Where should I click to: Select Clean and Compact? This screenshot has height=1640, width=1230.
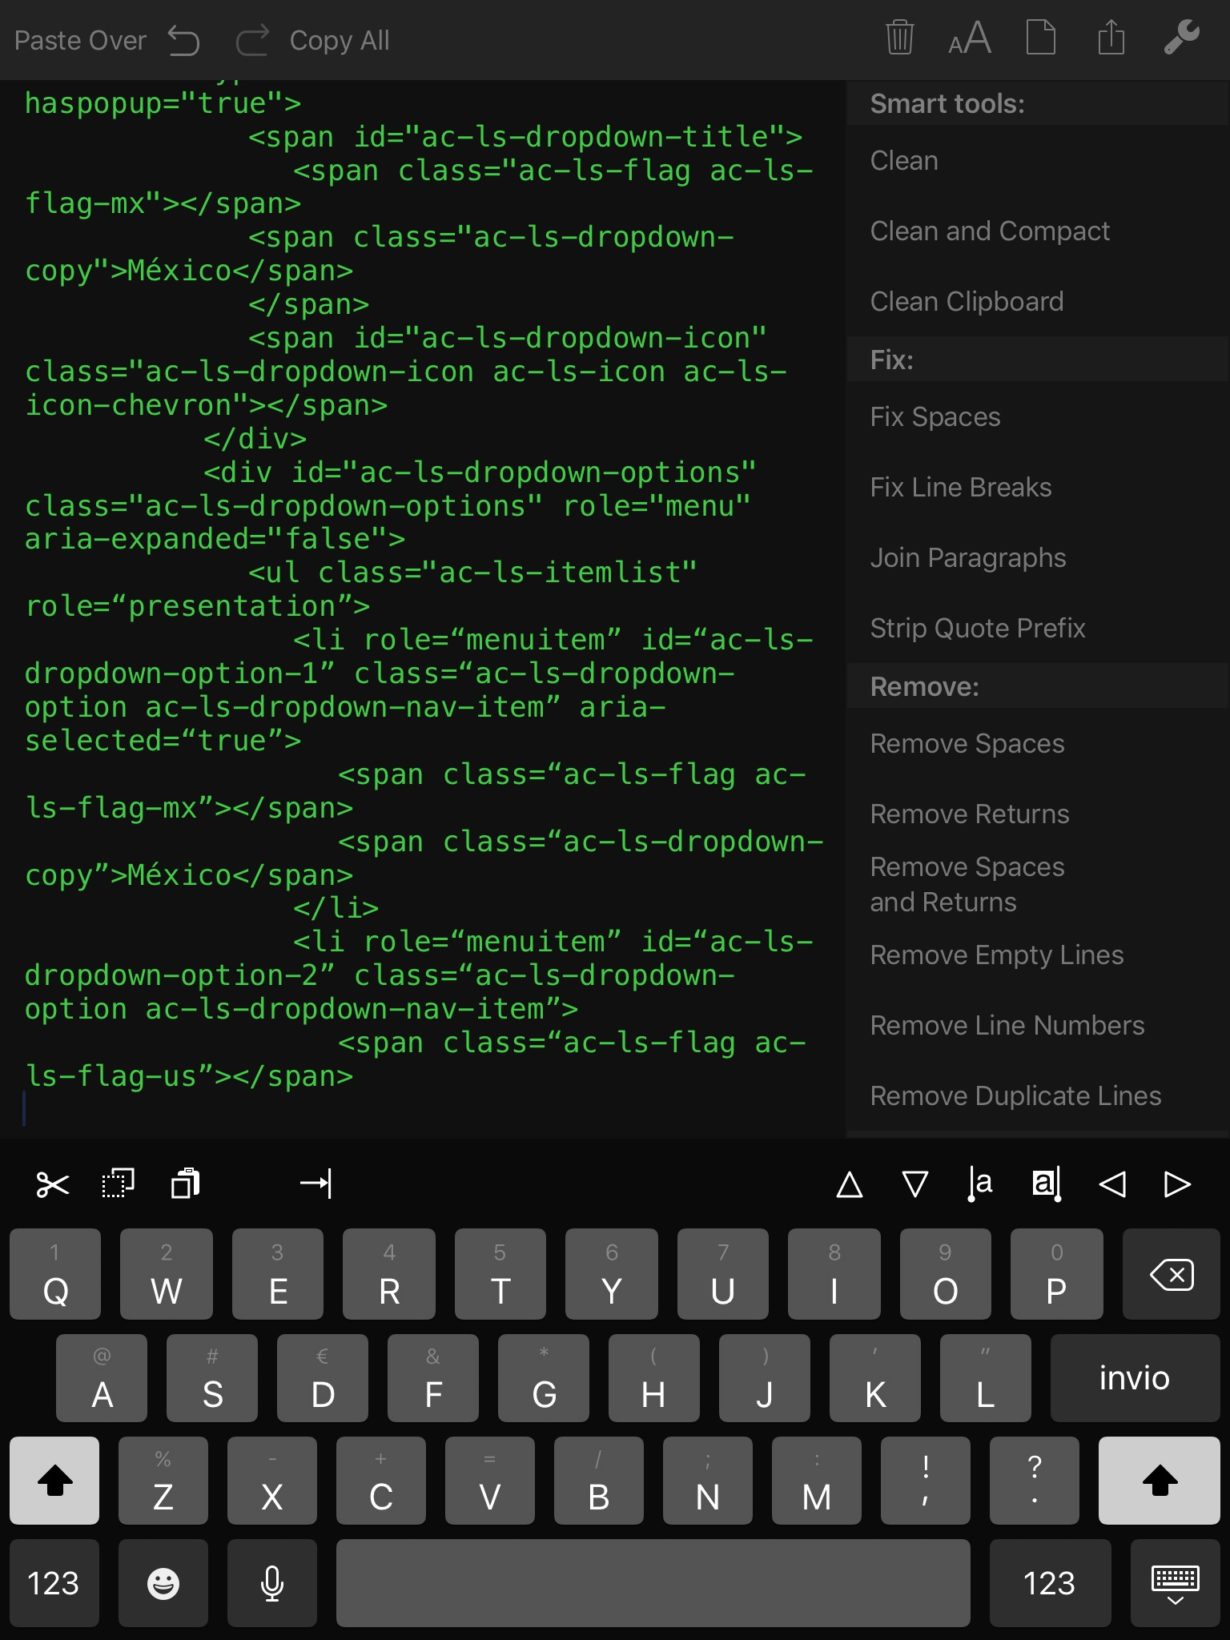(1038, 231)
